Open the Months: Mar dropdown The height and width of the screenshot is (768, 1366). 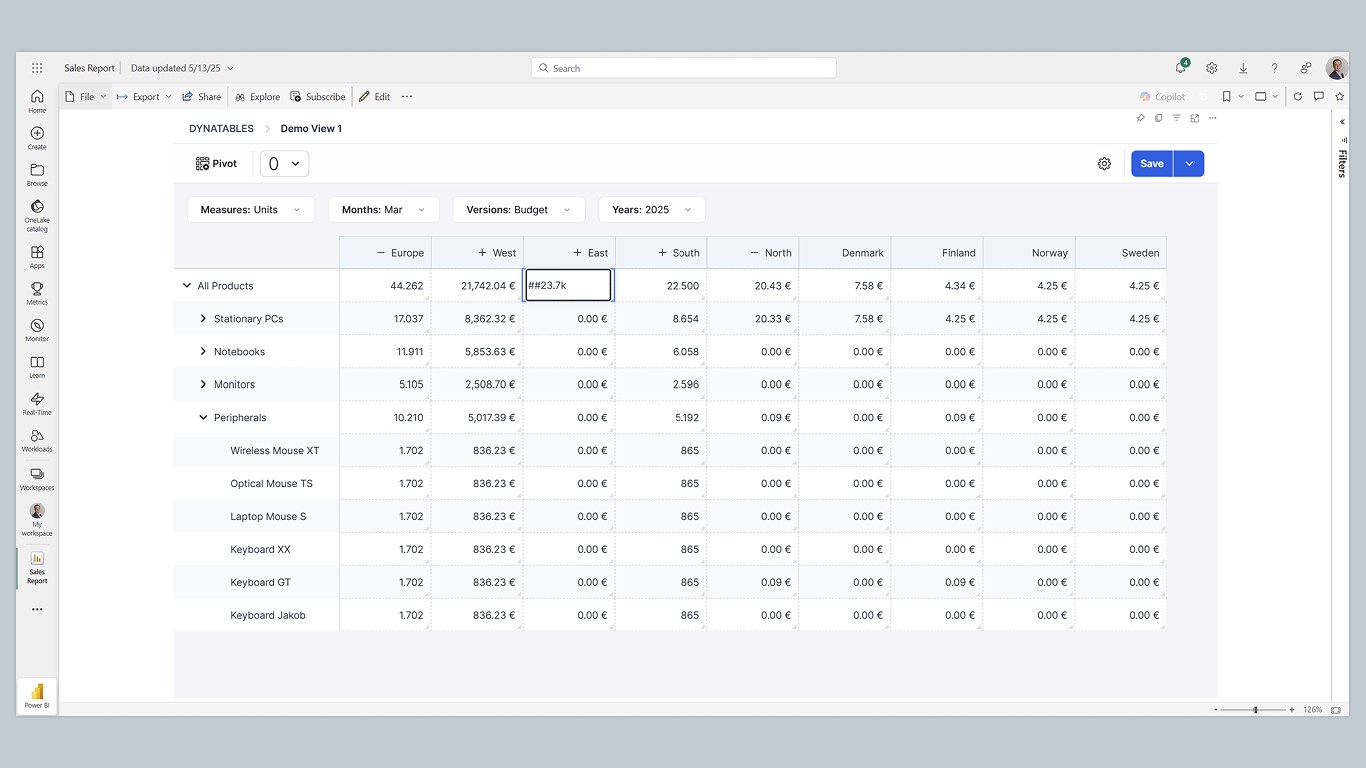point(383,210)
